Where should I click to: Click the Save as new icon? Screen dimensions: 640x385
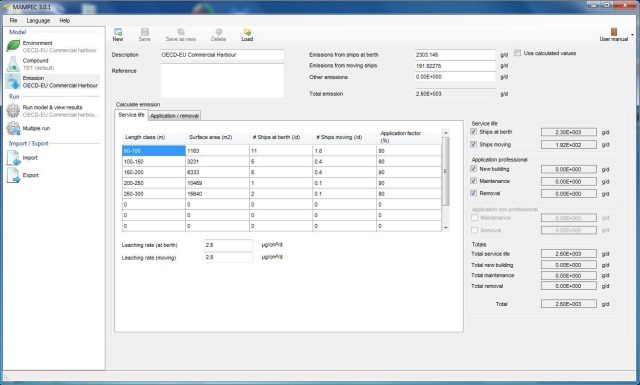[181, 32]
